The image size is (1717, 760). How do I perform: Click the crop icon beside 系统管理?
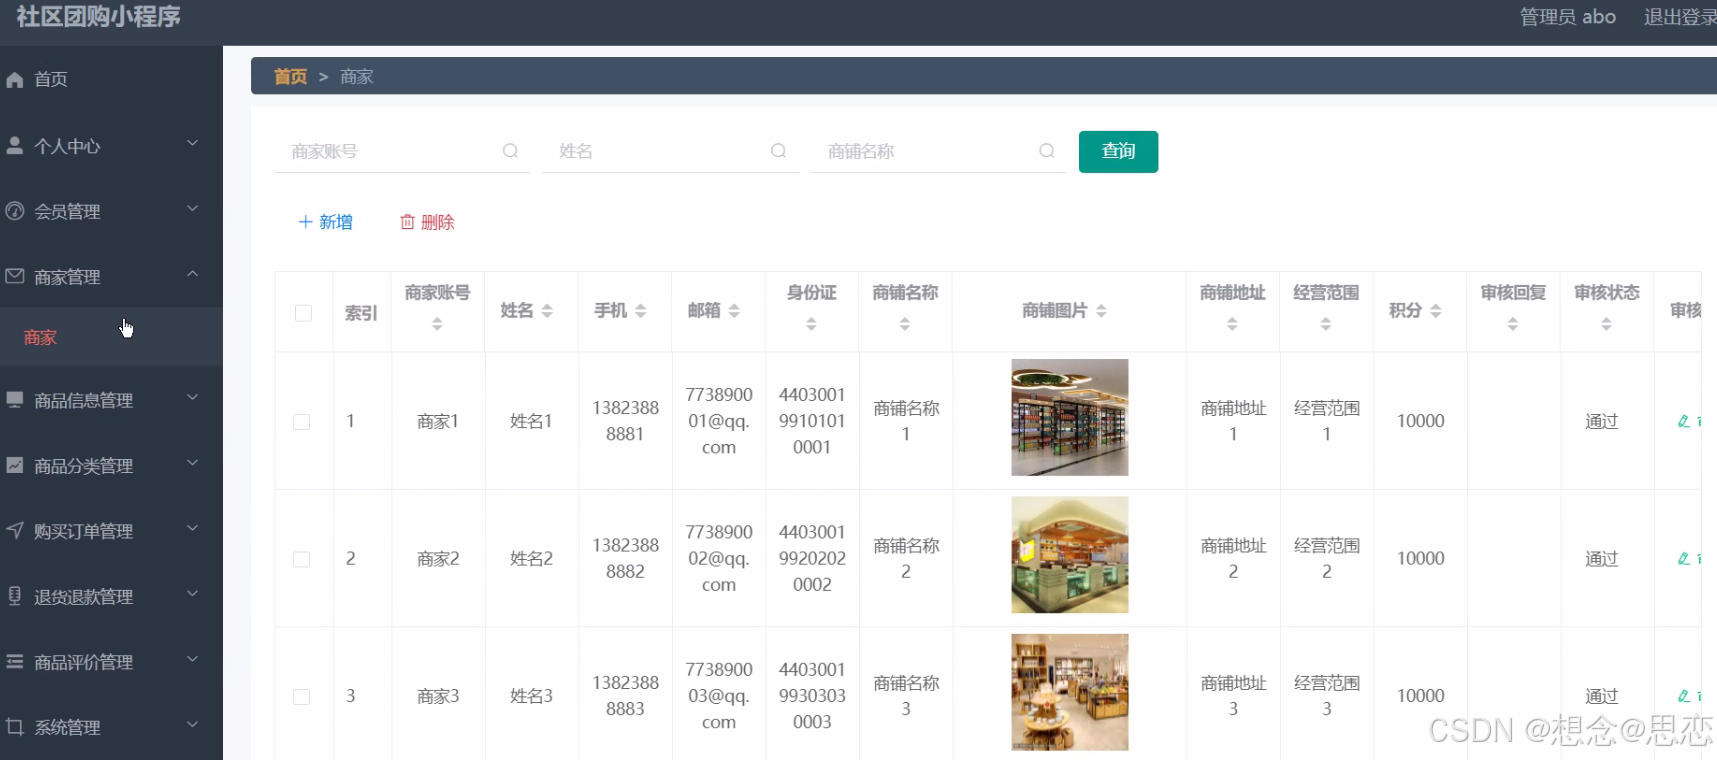point(15,727)
